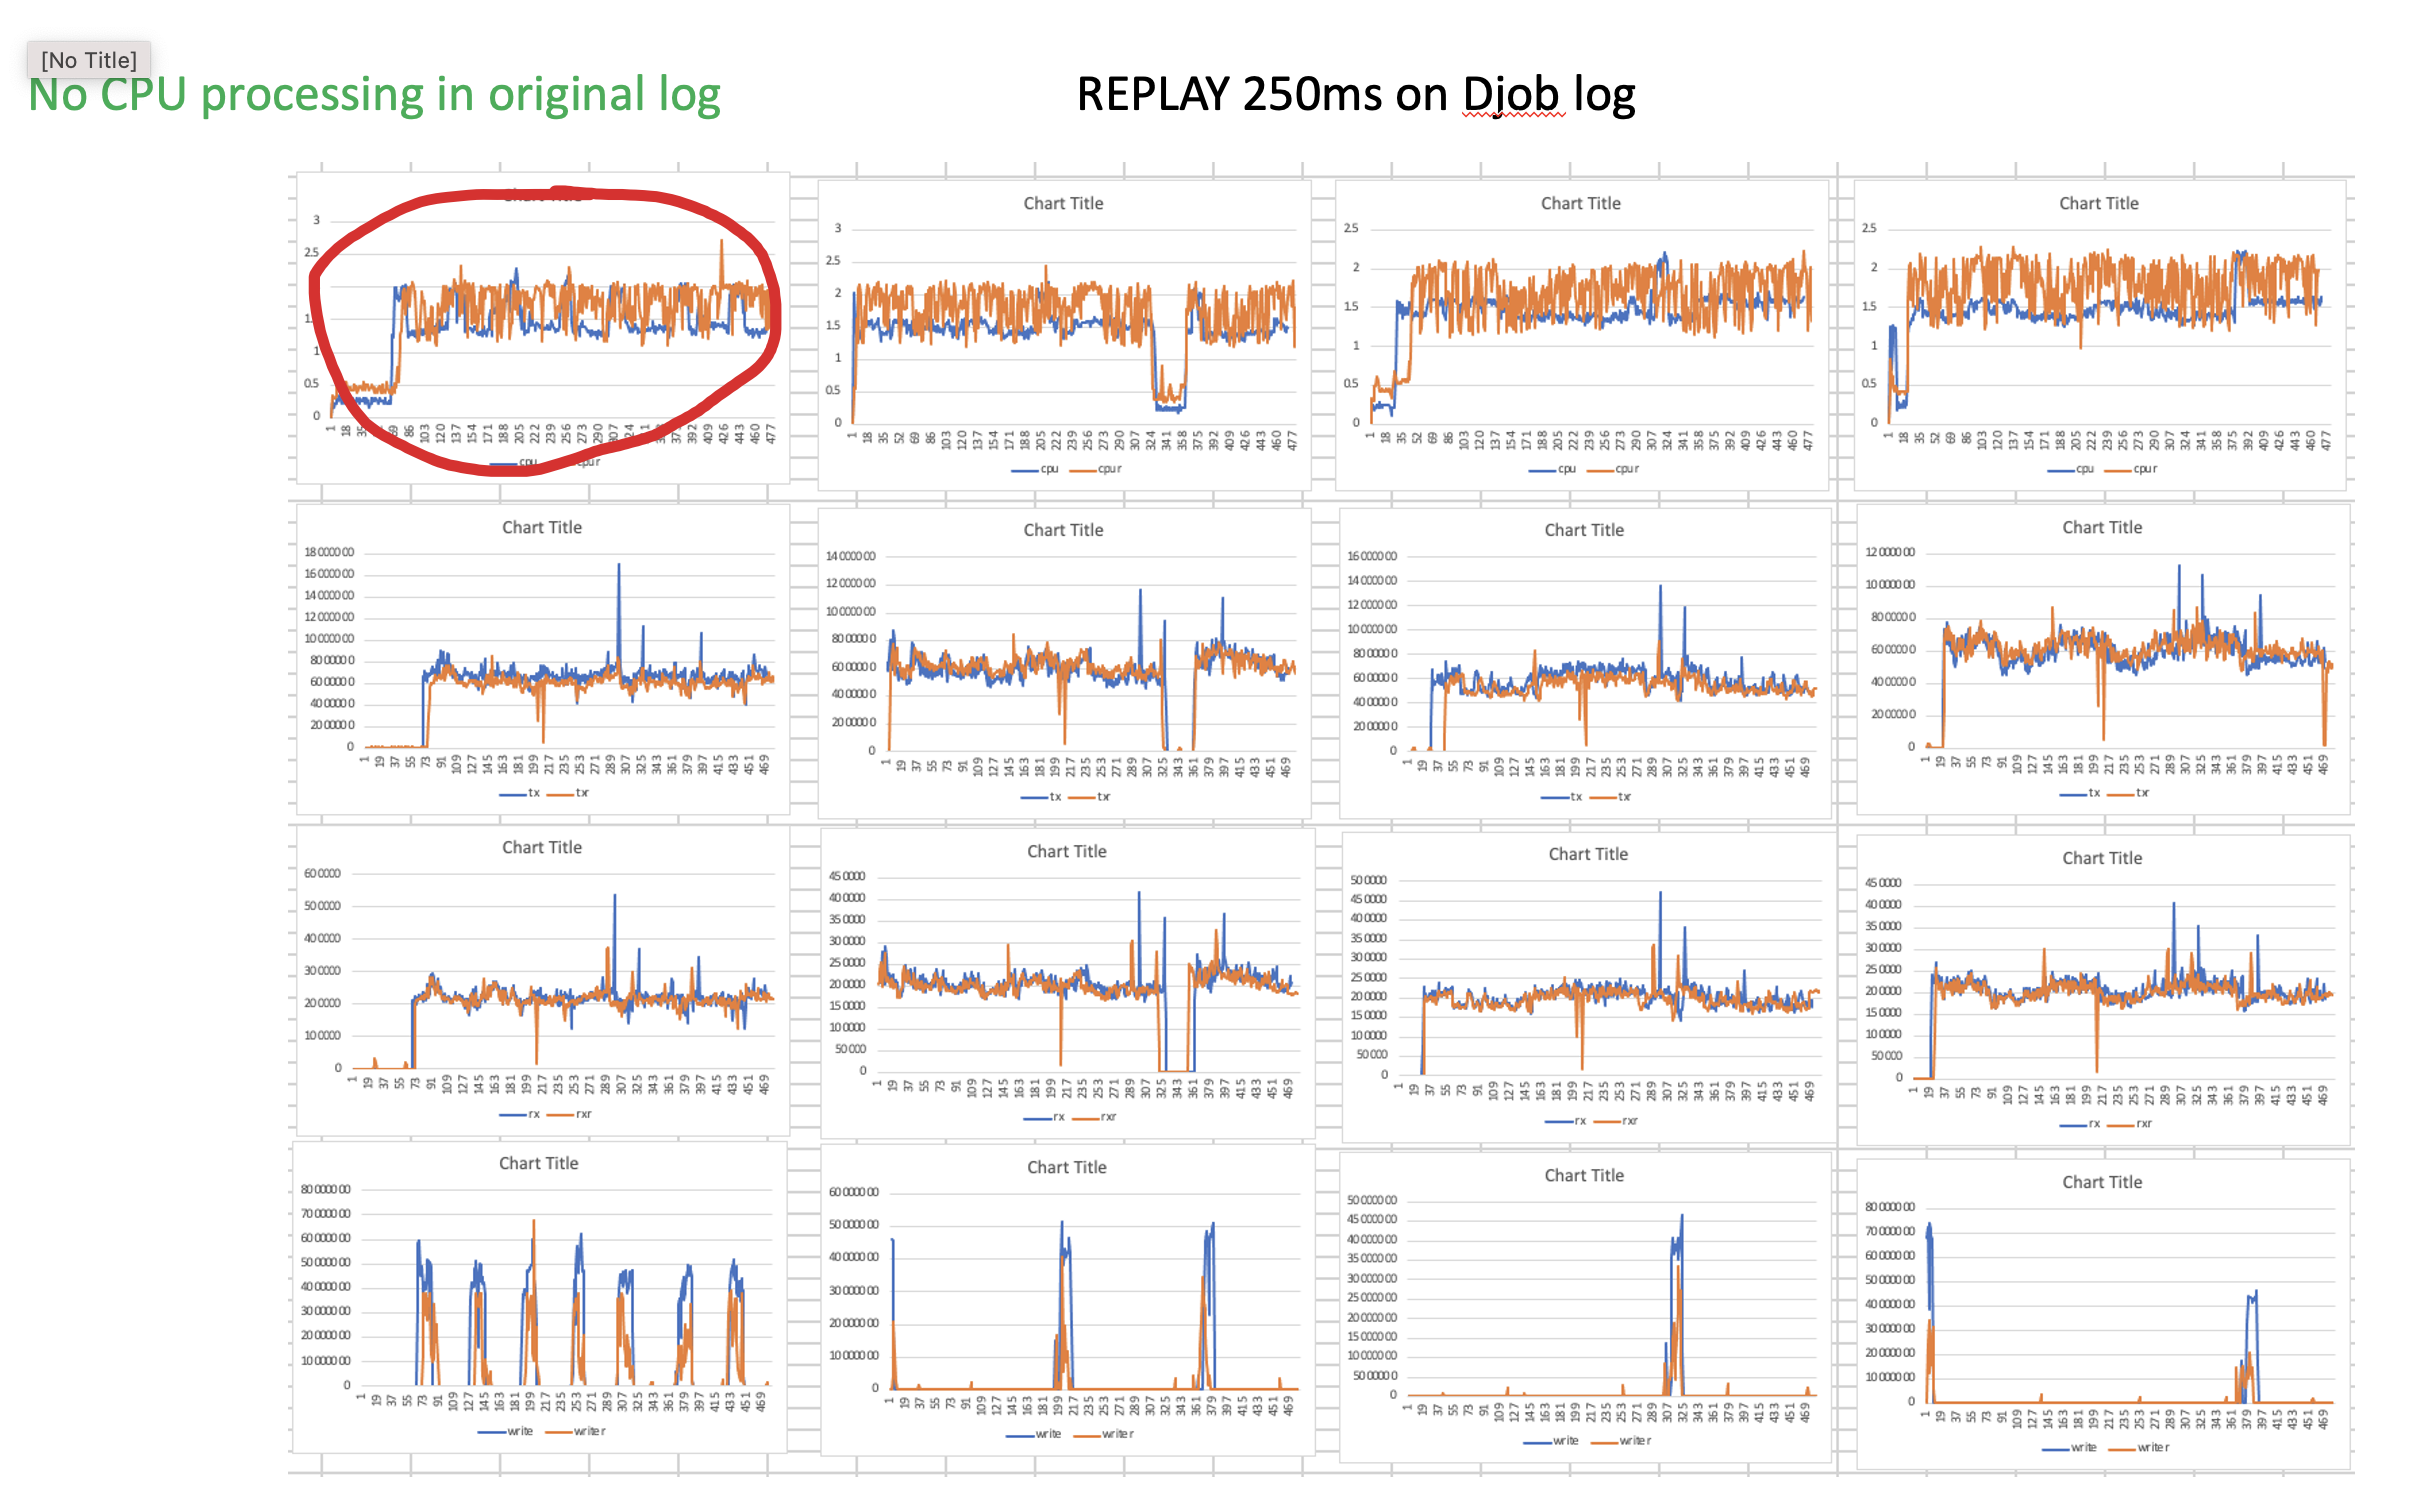The image size is (2412, 1500).
Task: Click the [No Title] tooltip label
Action: click(88, 60)
